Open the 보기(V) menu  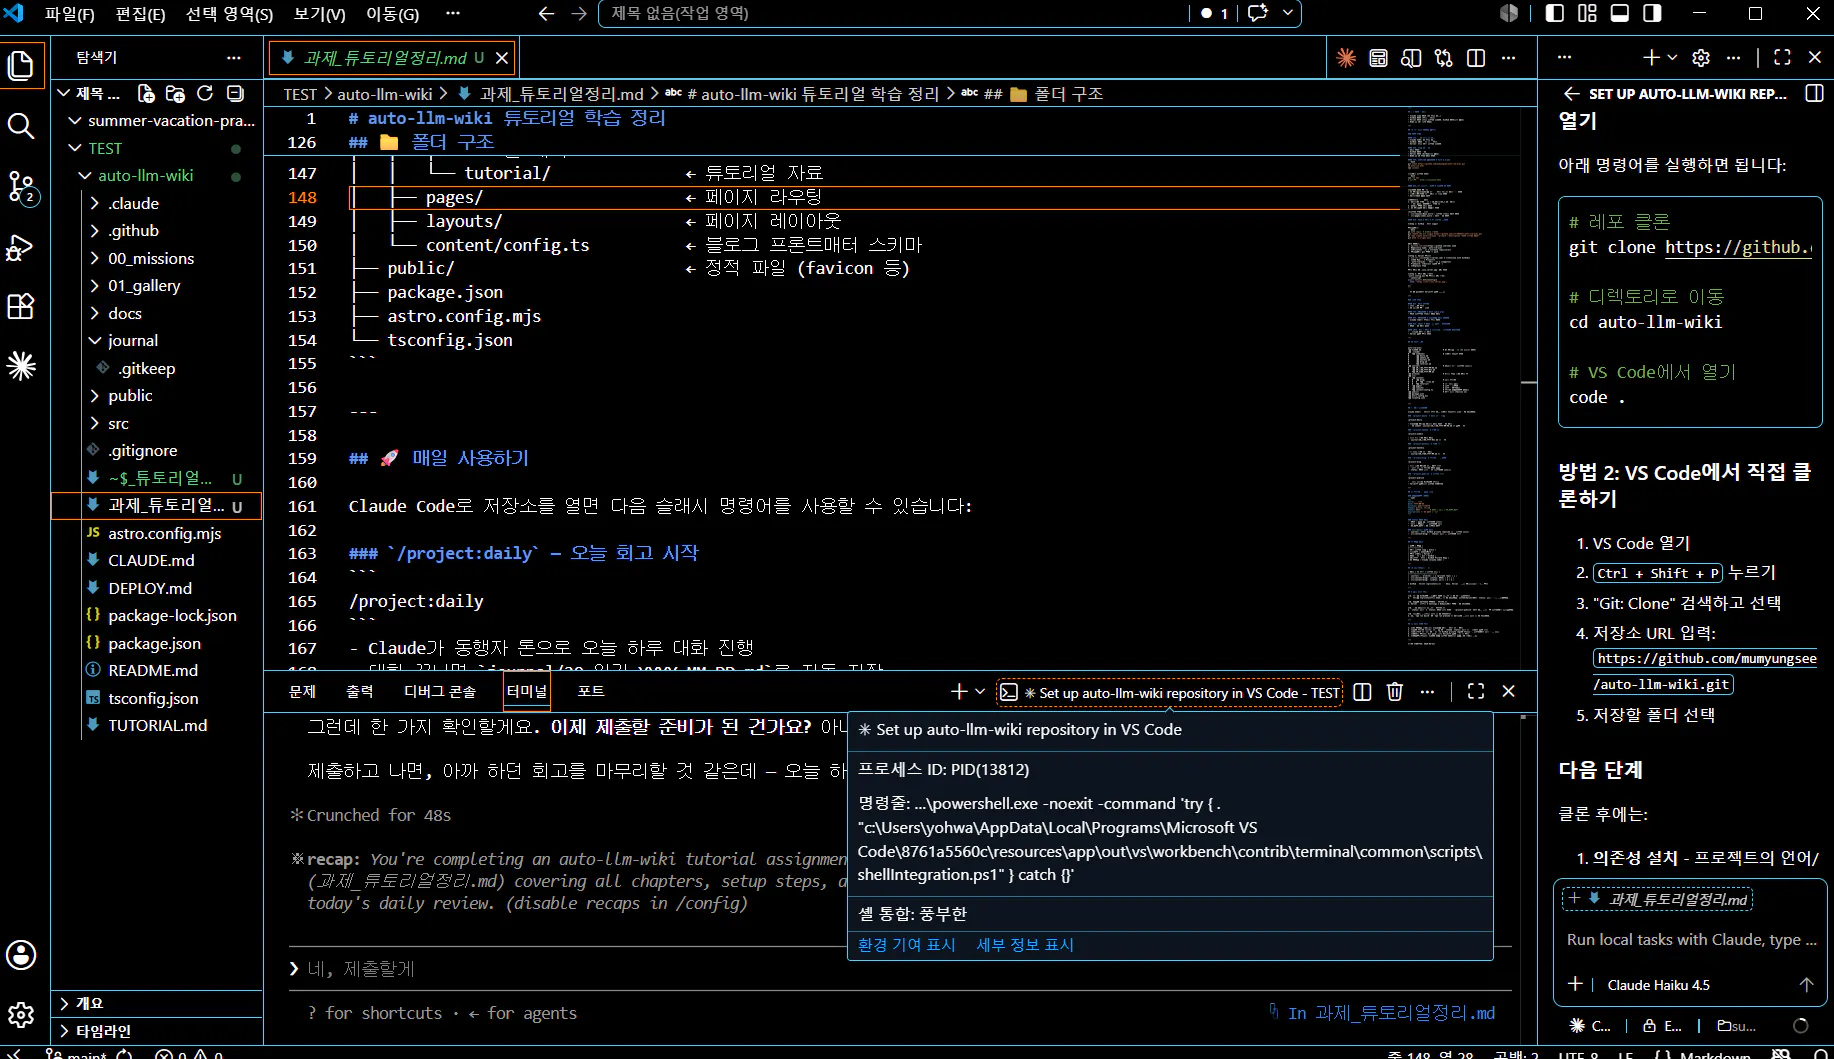click(320, 14)
